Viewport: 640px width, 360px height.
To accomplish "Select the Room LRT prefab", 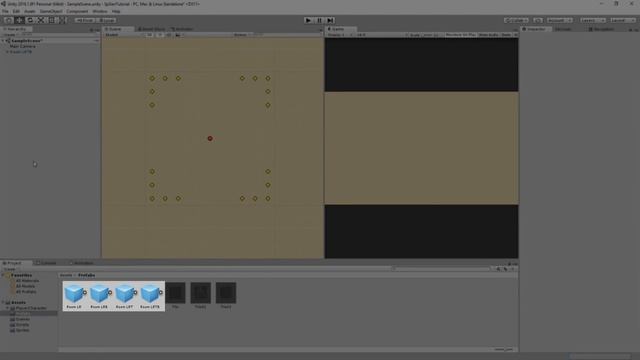I will click(x=124, y=296).
